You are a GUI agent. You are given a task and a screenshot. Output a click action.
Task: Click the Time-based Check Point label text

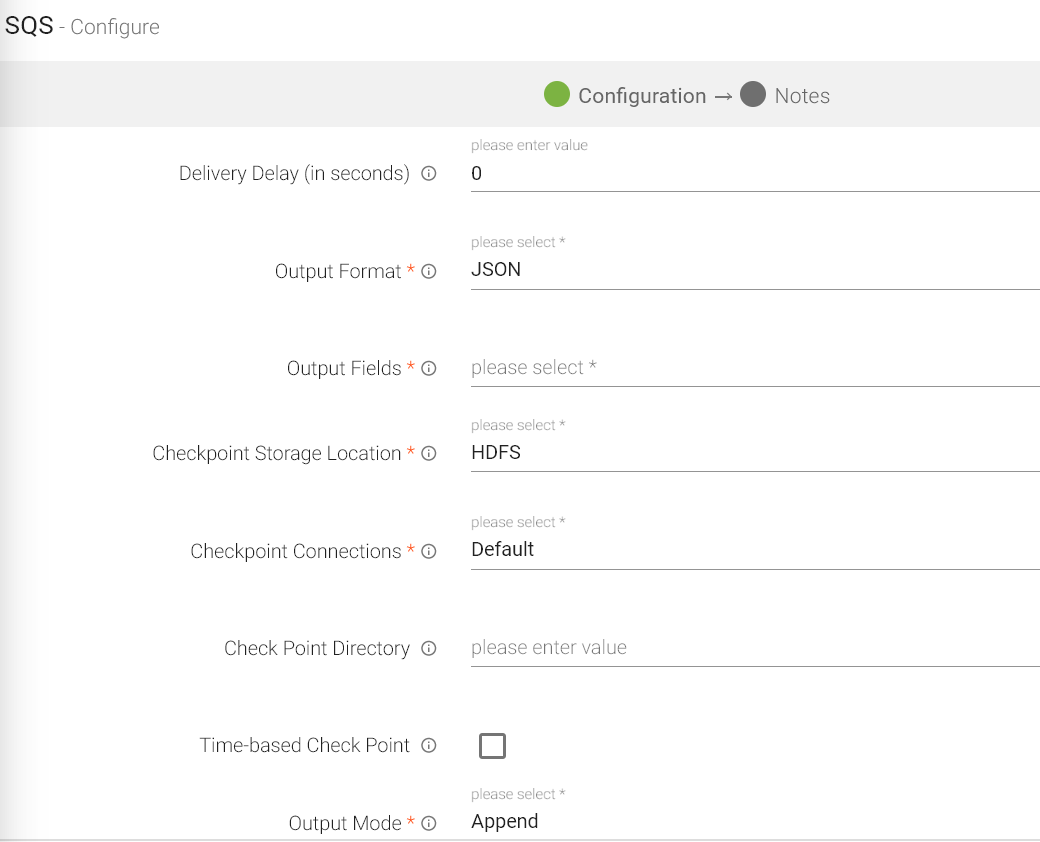304,746
